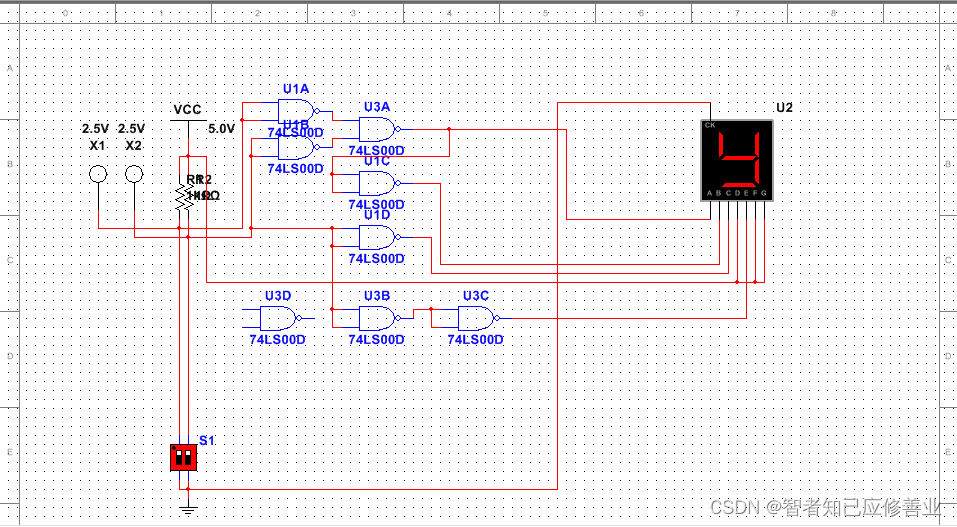Click the X1 probe lamp

pos(98,174)
